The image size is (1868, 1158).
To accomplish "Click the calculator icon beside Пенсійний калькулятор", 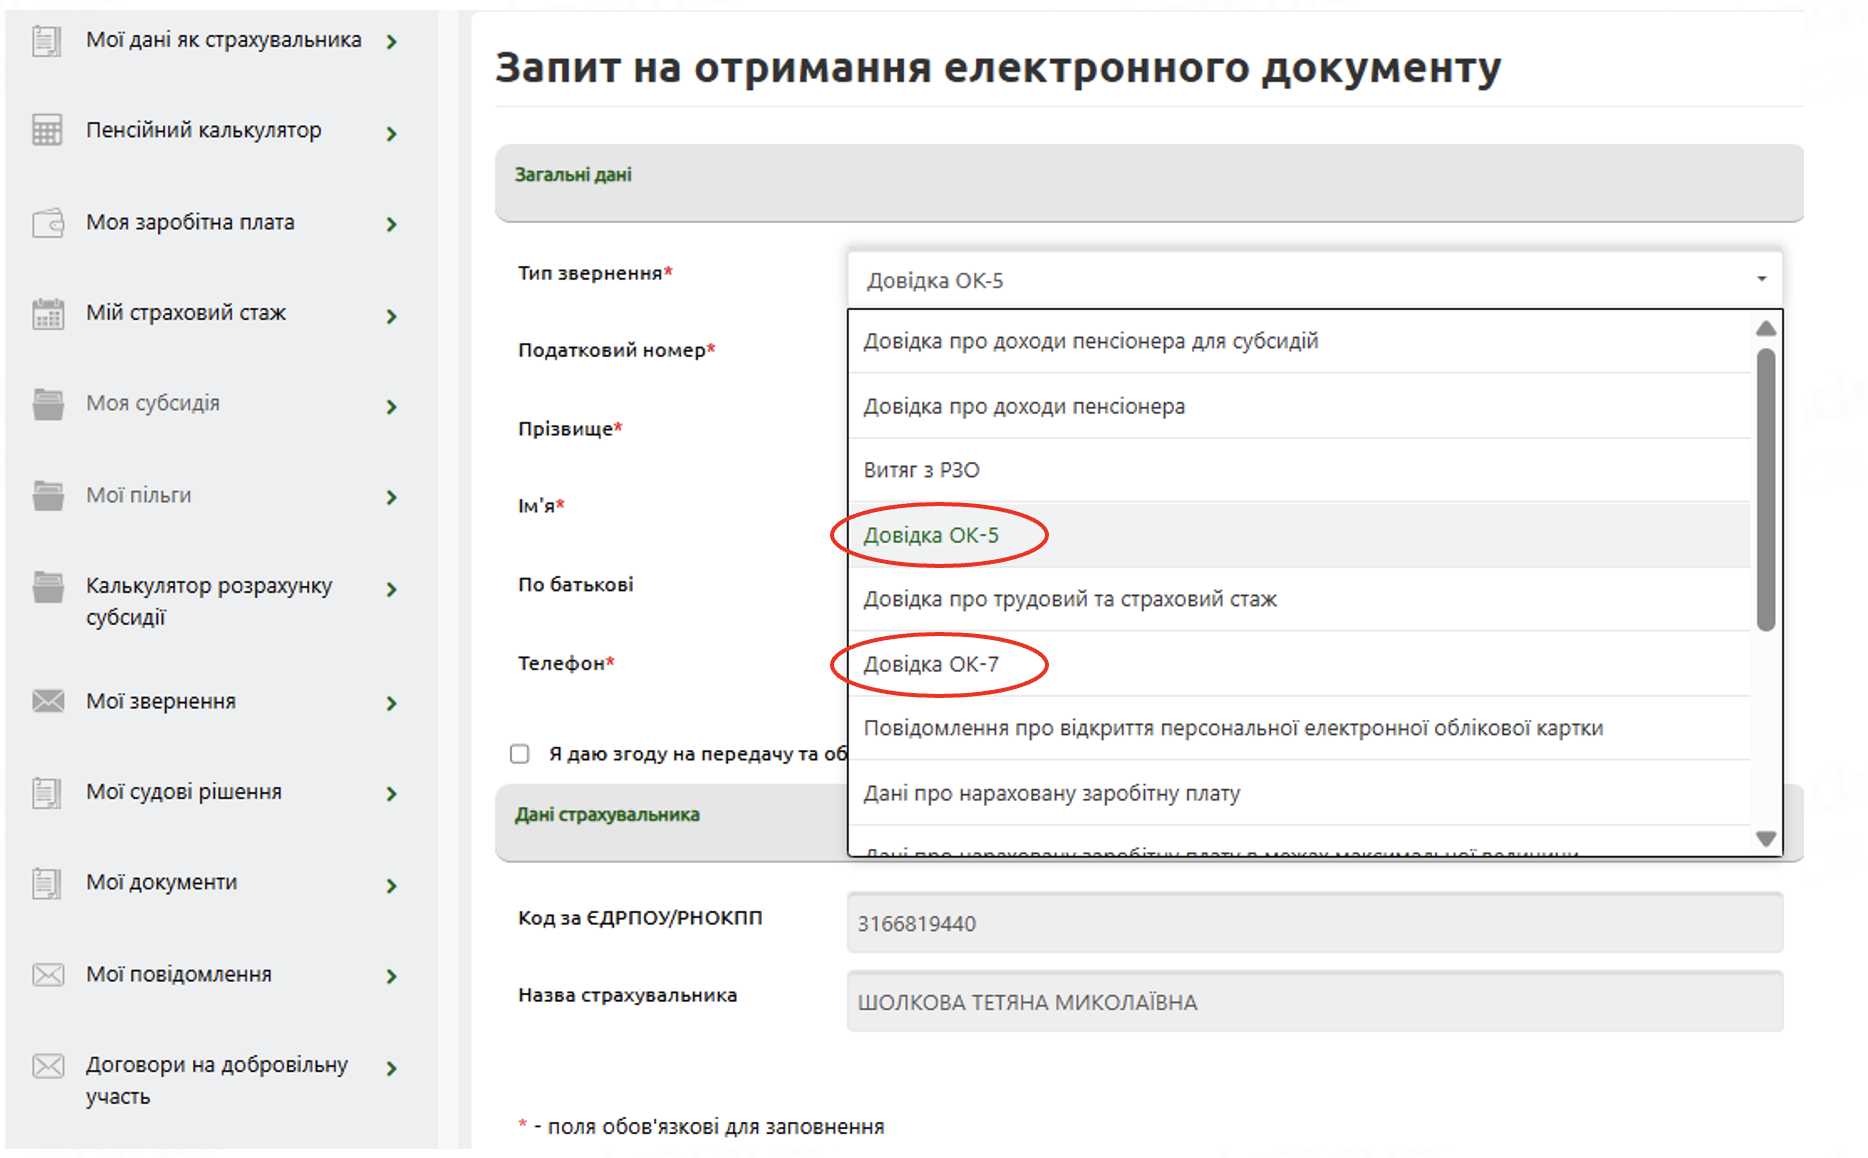I will (47, 131).
